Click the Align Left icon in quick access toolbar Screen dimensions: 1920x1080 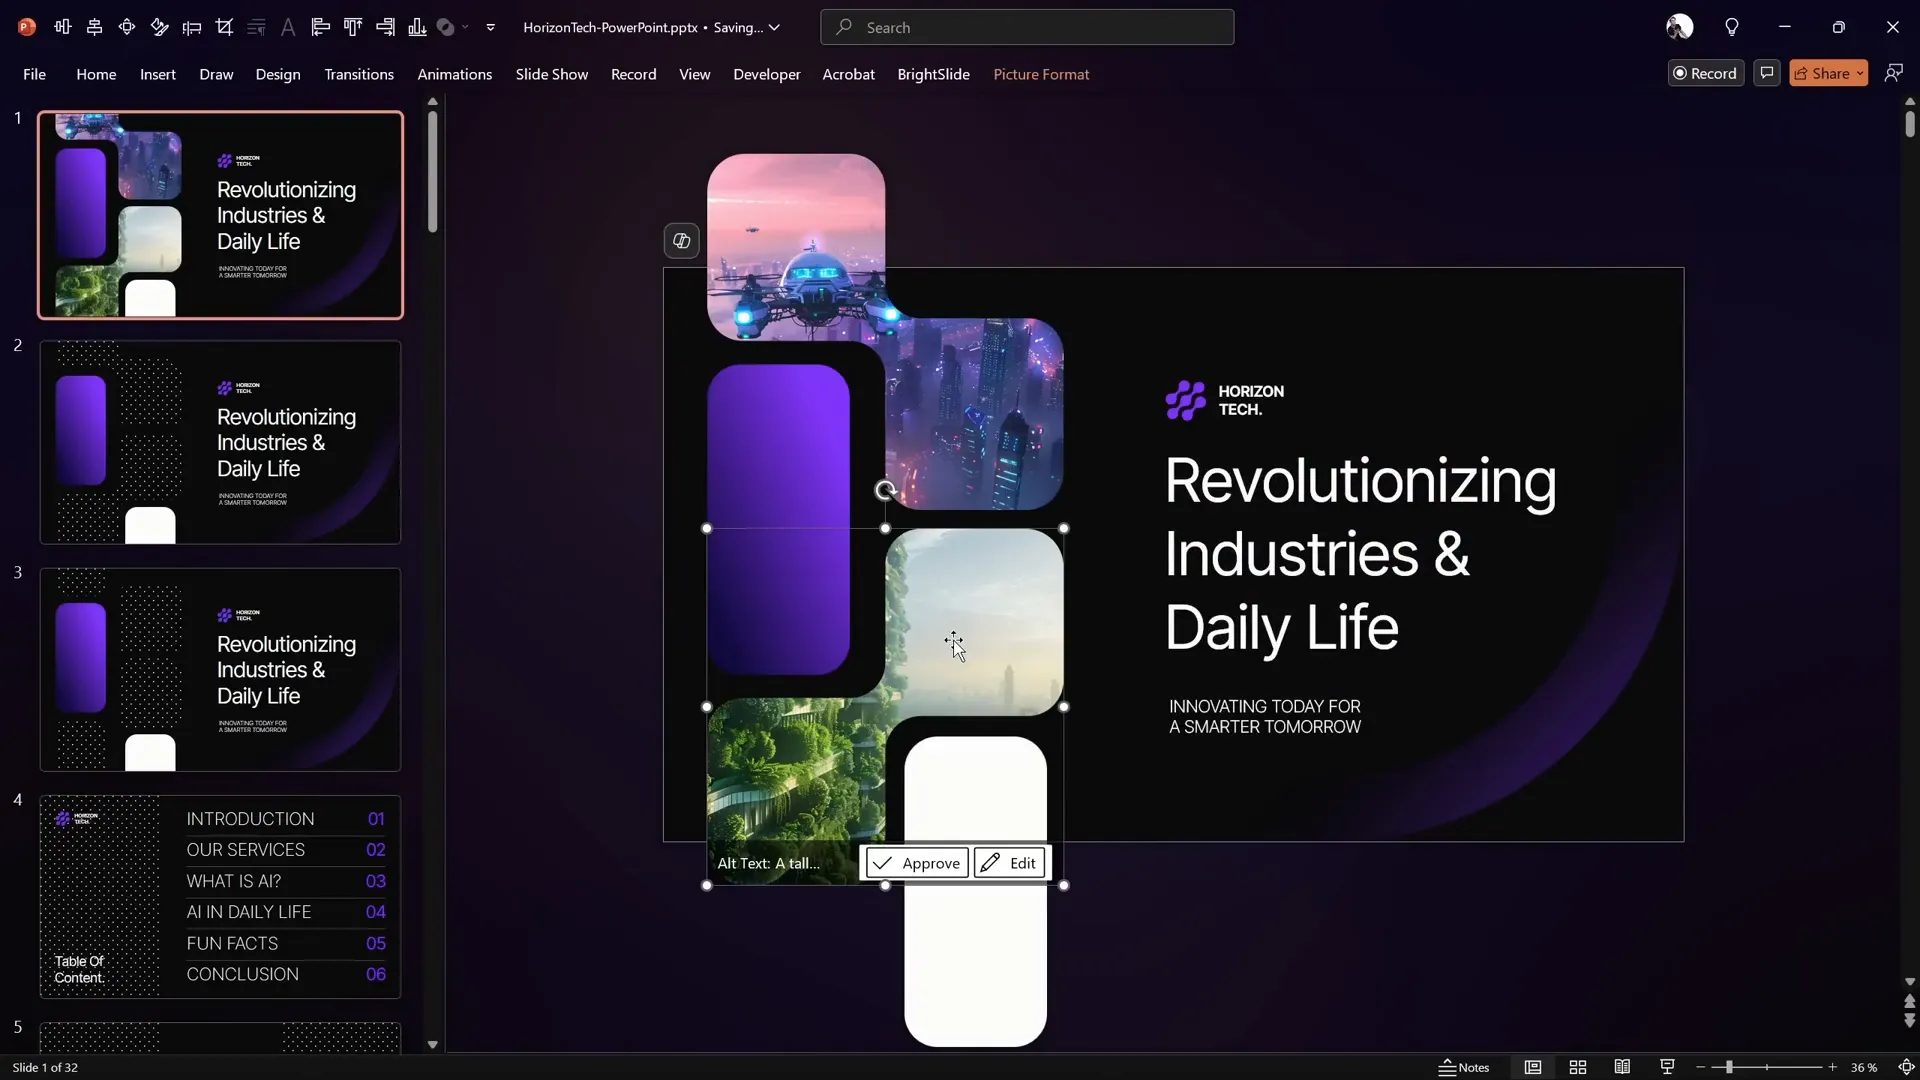click(x=320, y=27)
